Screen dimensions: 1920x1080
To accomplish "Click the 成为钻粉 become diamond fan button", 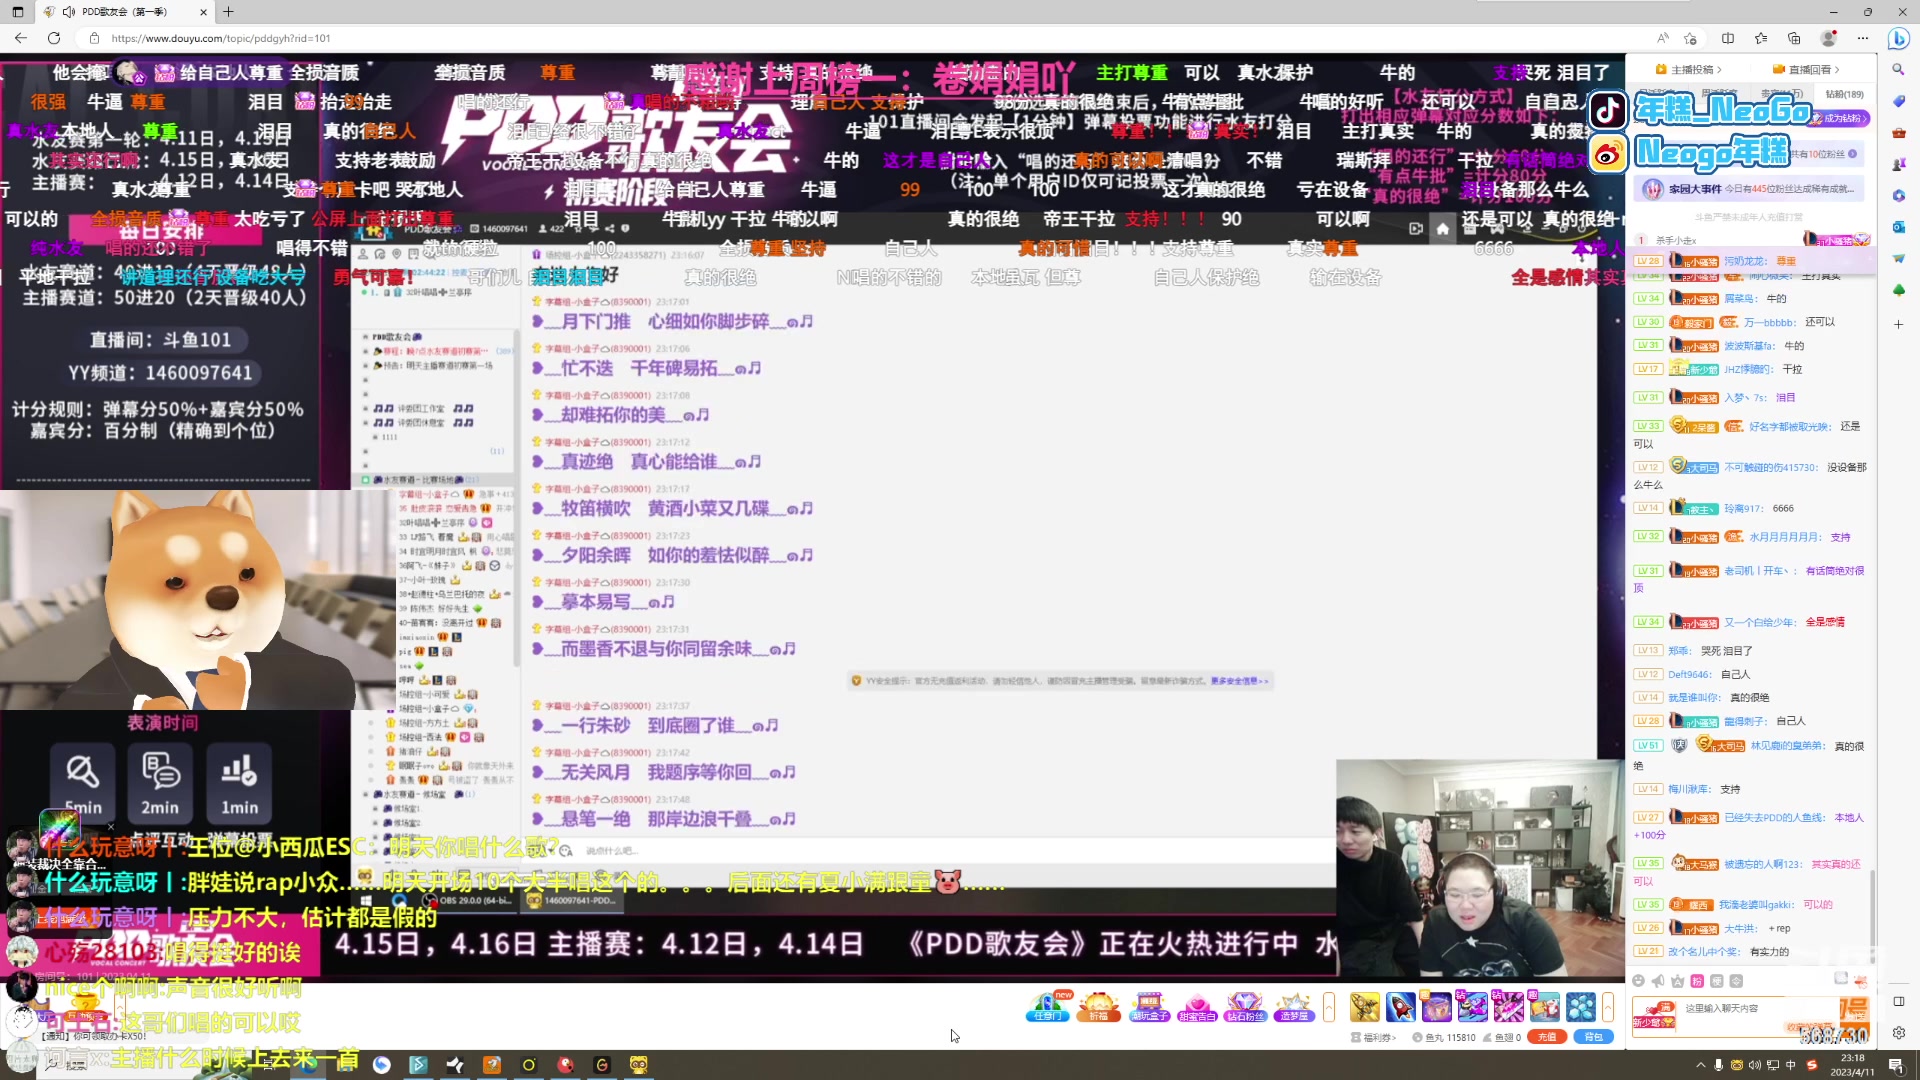I will point(1841,118).
